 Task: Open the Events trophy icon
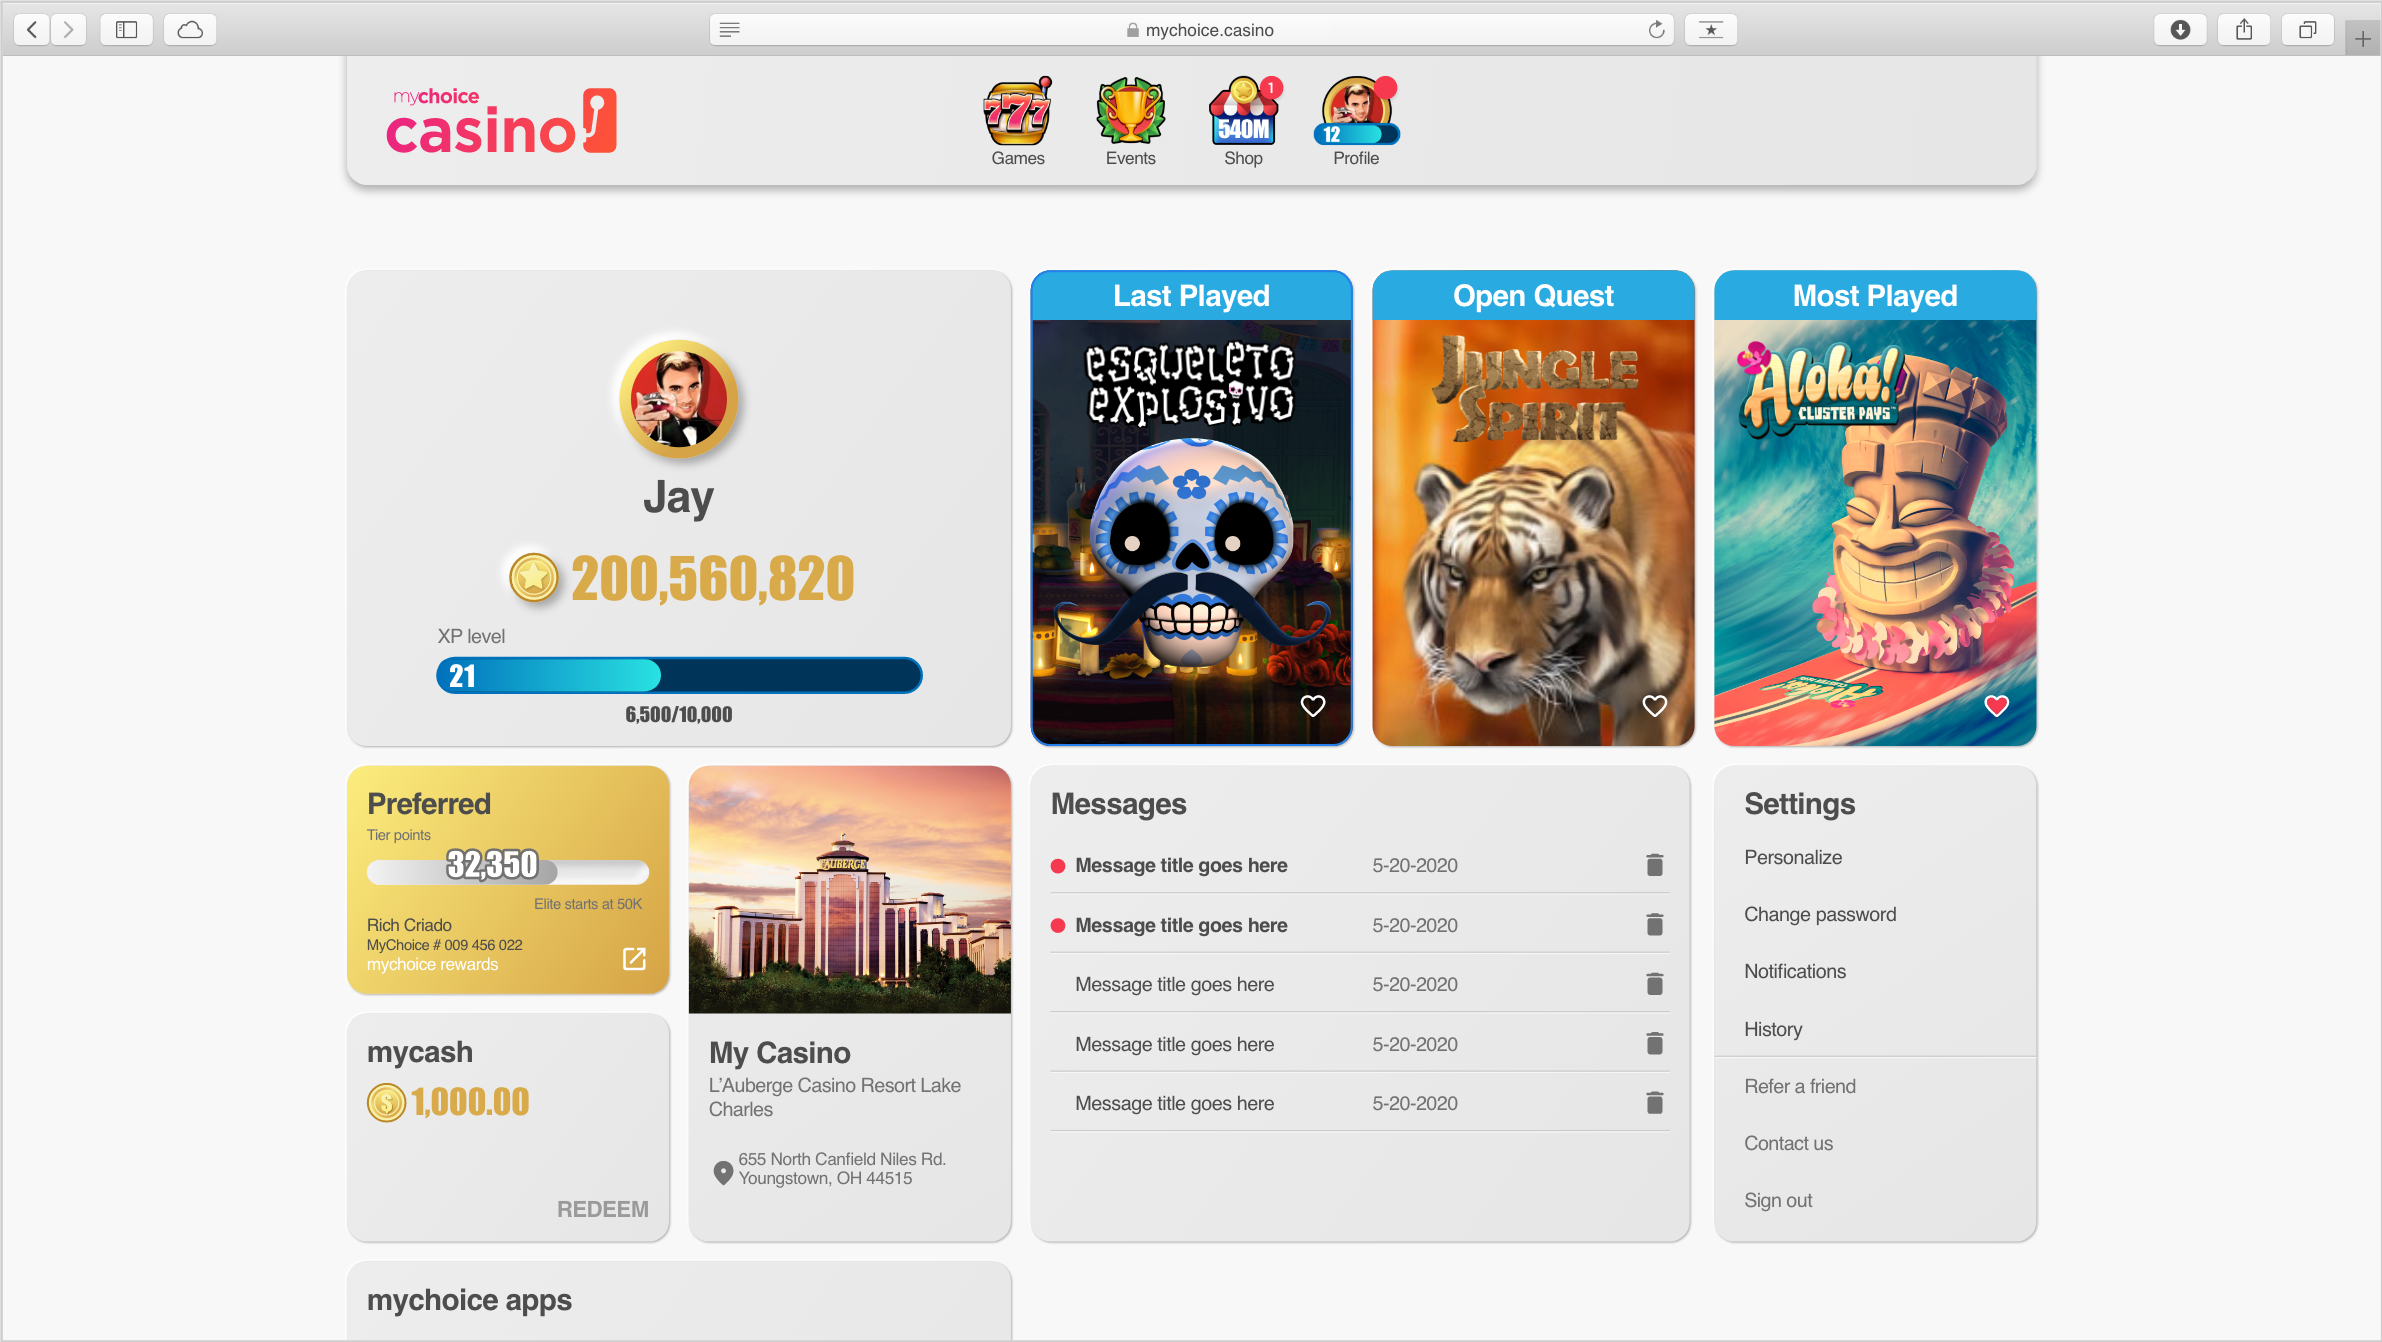[x=1130, y=112]
